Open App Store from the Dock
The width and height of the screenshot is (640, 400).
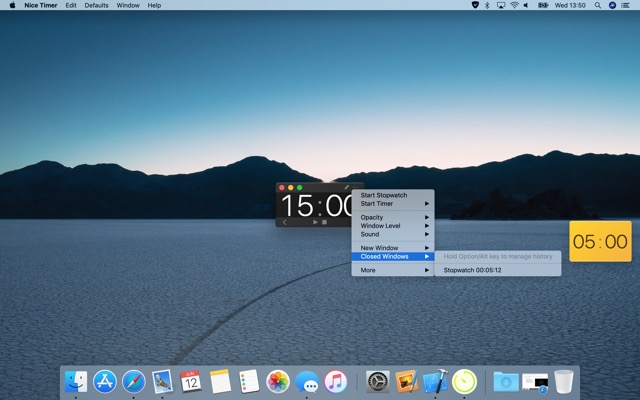pyautogui.click(x=104, y=382)
